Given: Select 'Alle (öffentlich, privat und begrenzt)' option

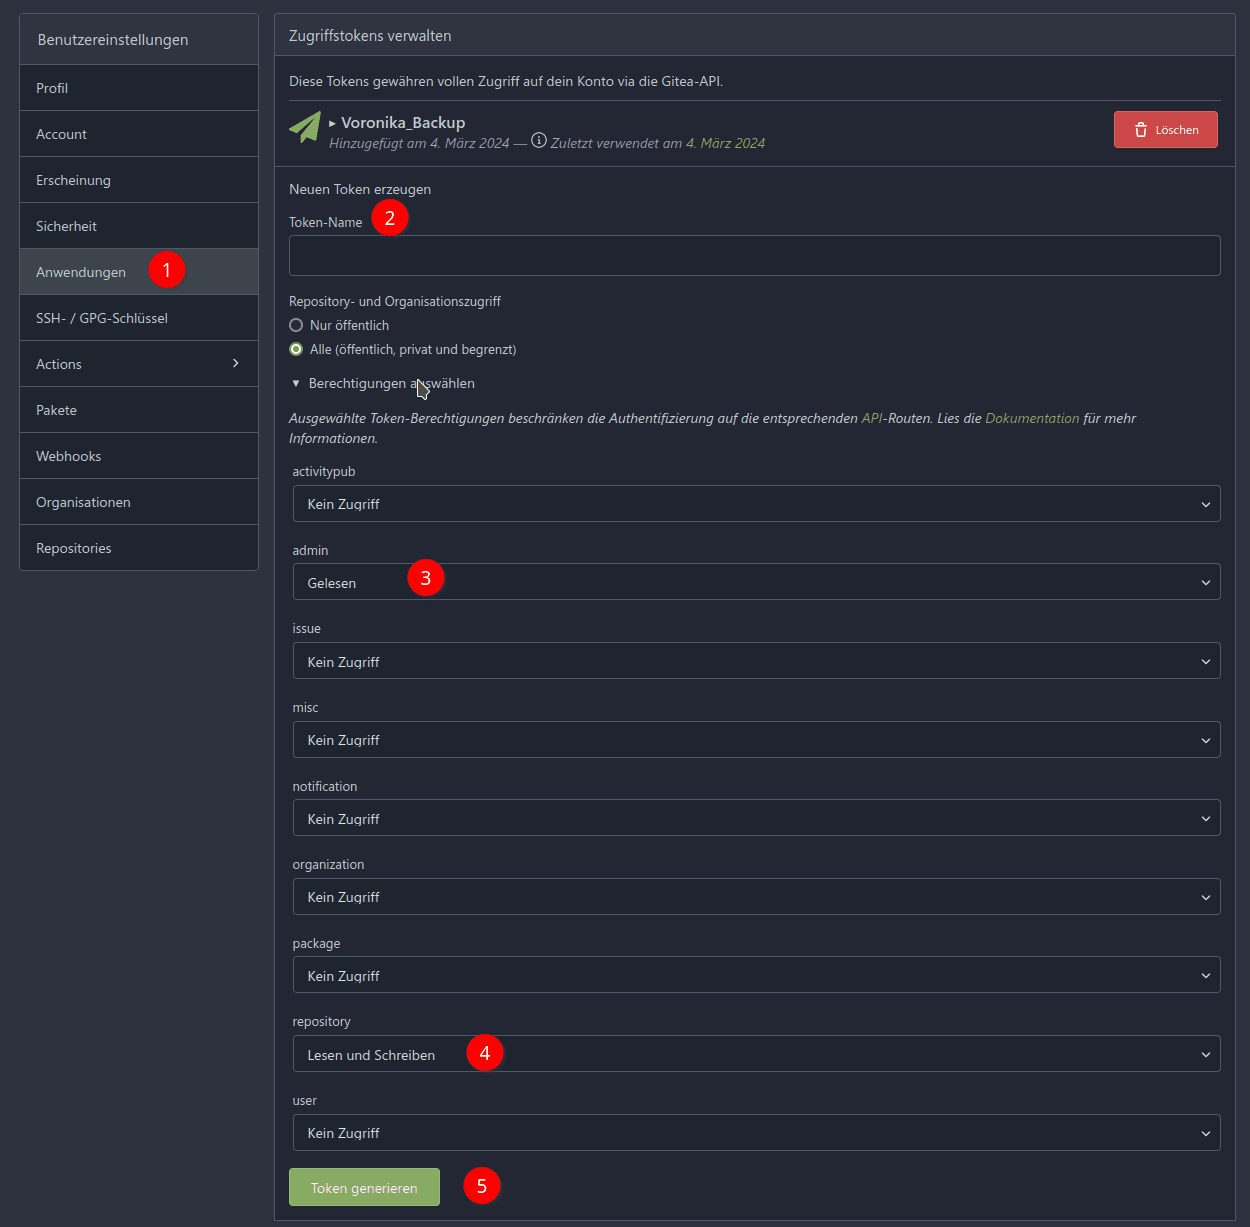Looking at the screenshot, I should [x=296, y=349].
